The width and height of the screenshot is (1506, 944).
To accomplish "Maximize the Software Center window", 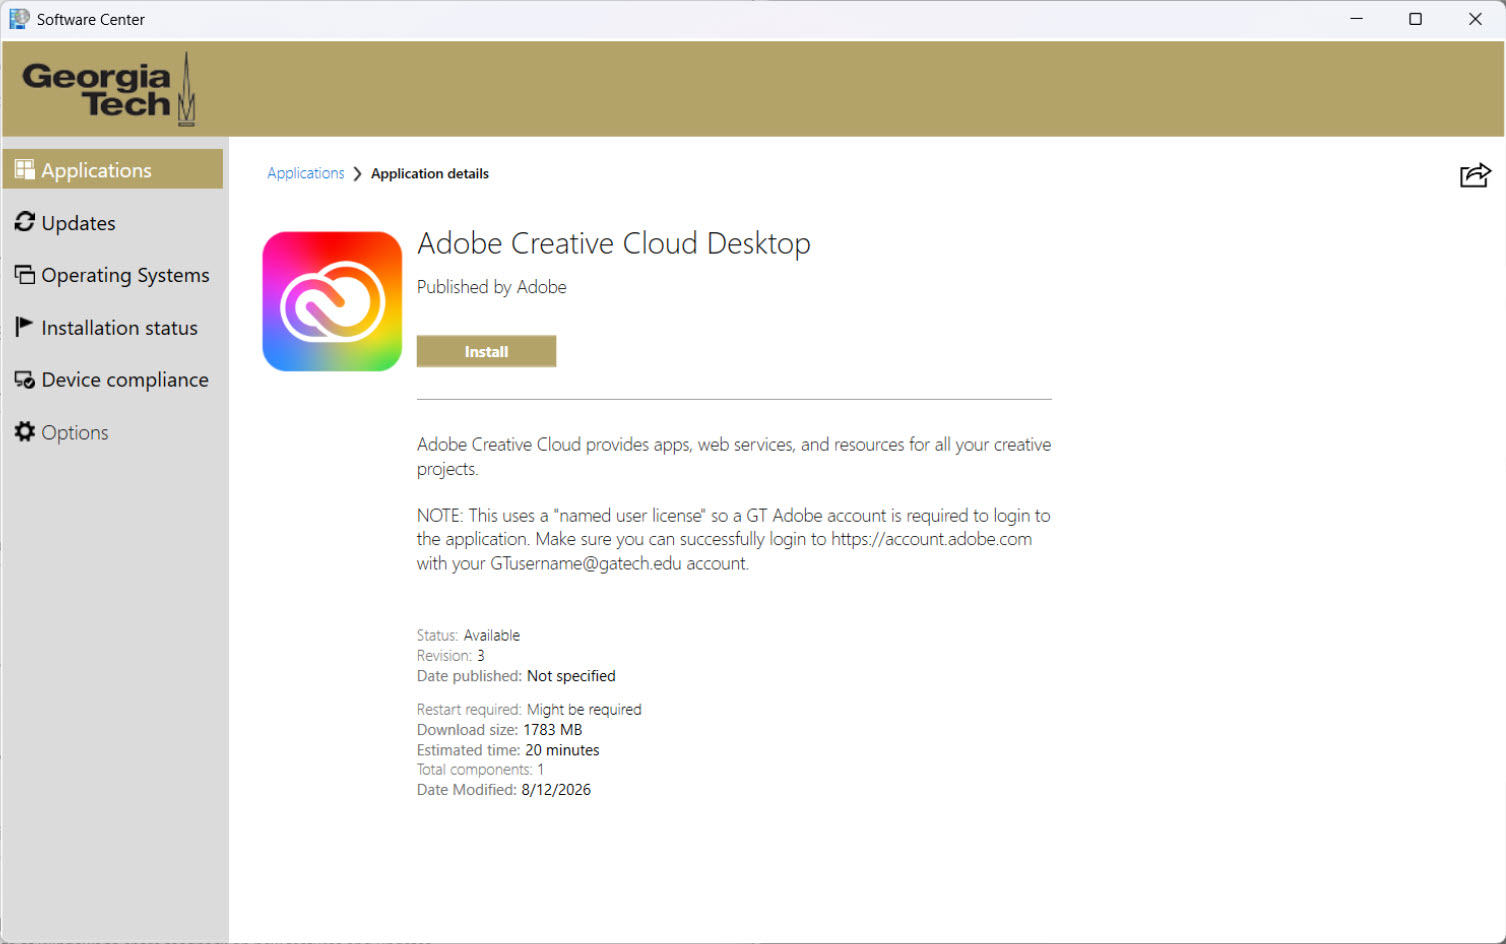I will coord(1415,19).
